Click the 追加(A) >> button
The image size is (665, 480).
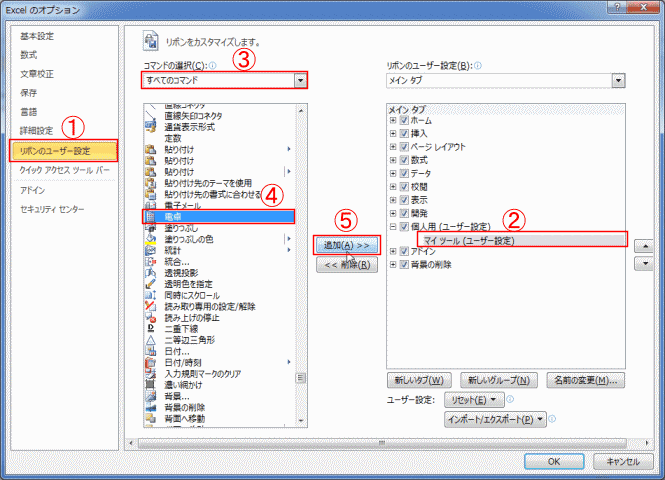pyautogui.click(x=346, y=246)
